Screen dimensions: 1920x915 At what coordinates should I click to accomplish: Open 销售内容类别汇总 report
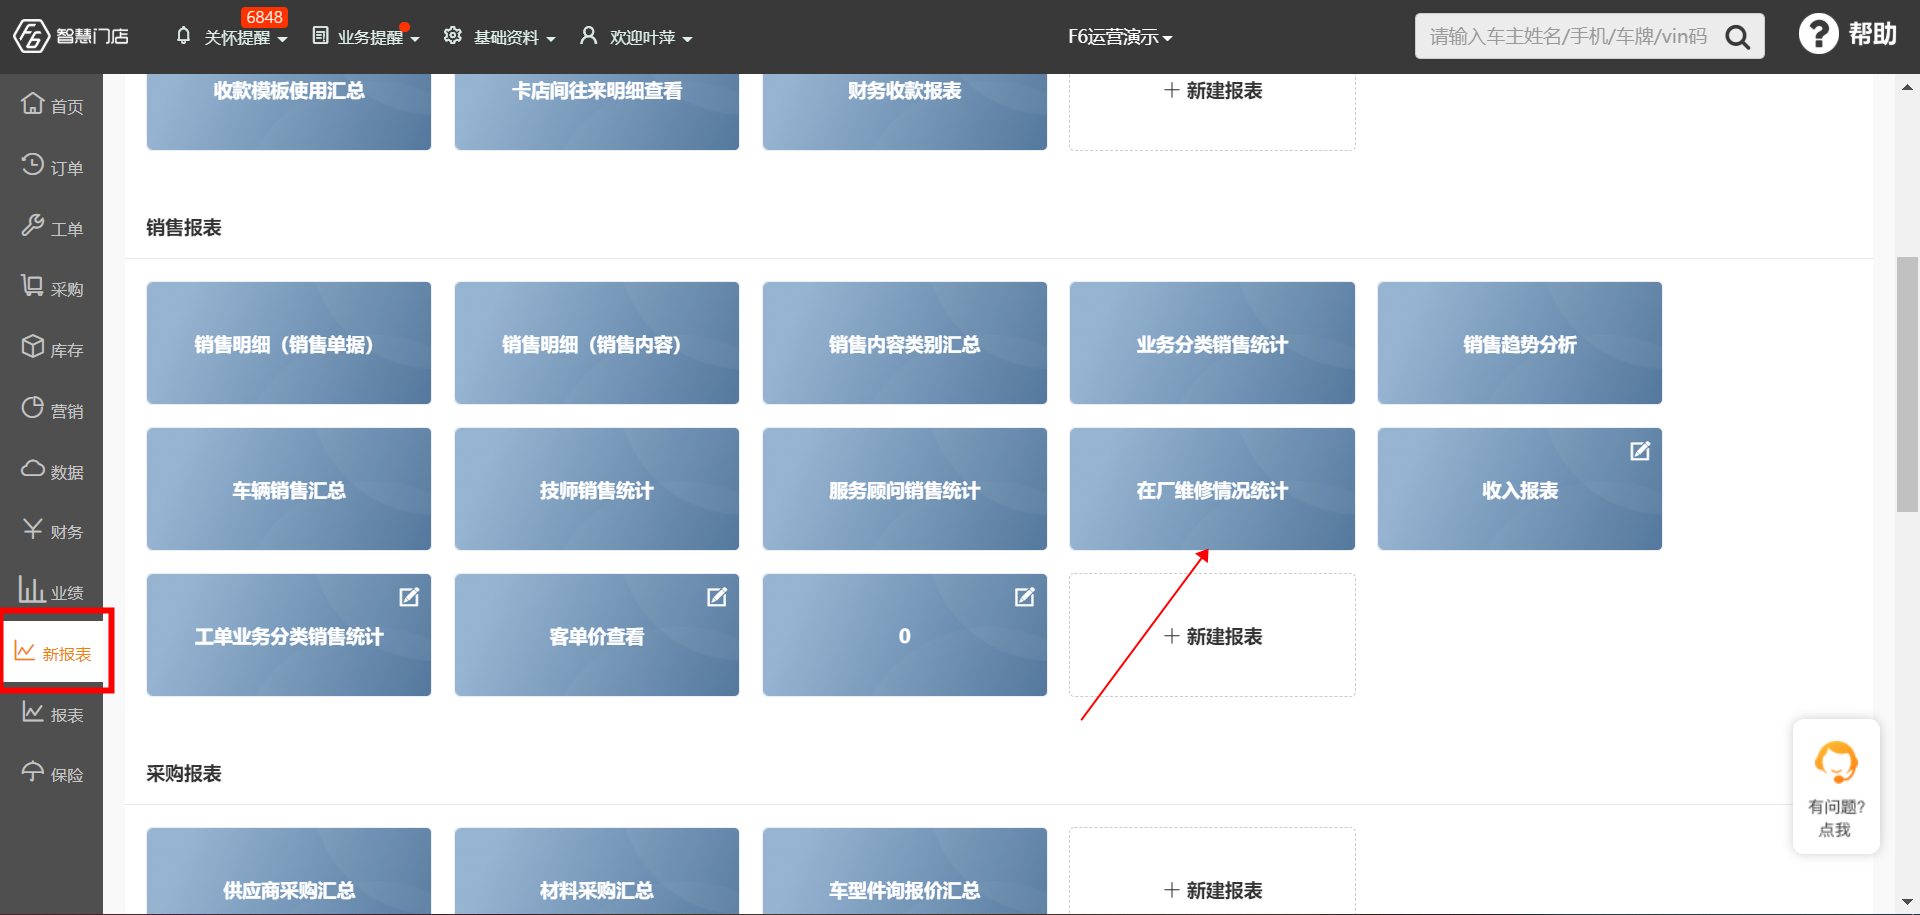click(x=905, y=343)
